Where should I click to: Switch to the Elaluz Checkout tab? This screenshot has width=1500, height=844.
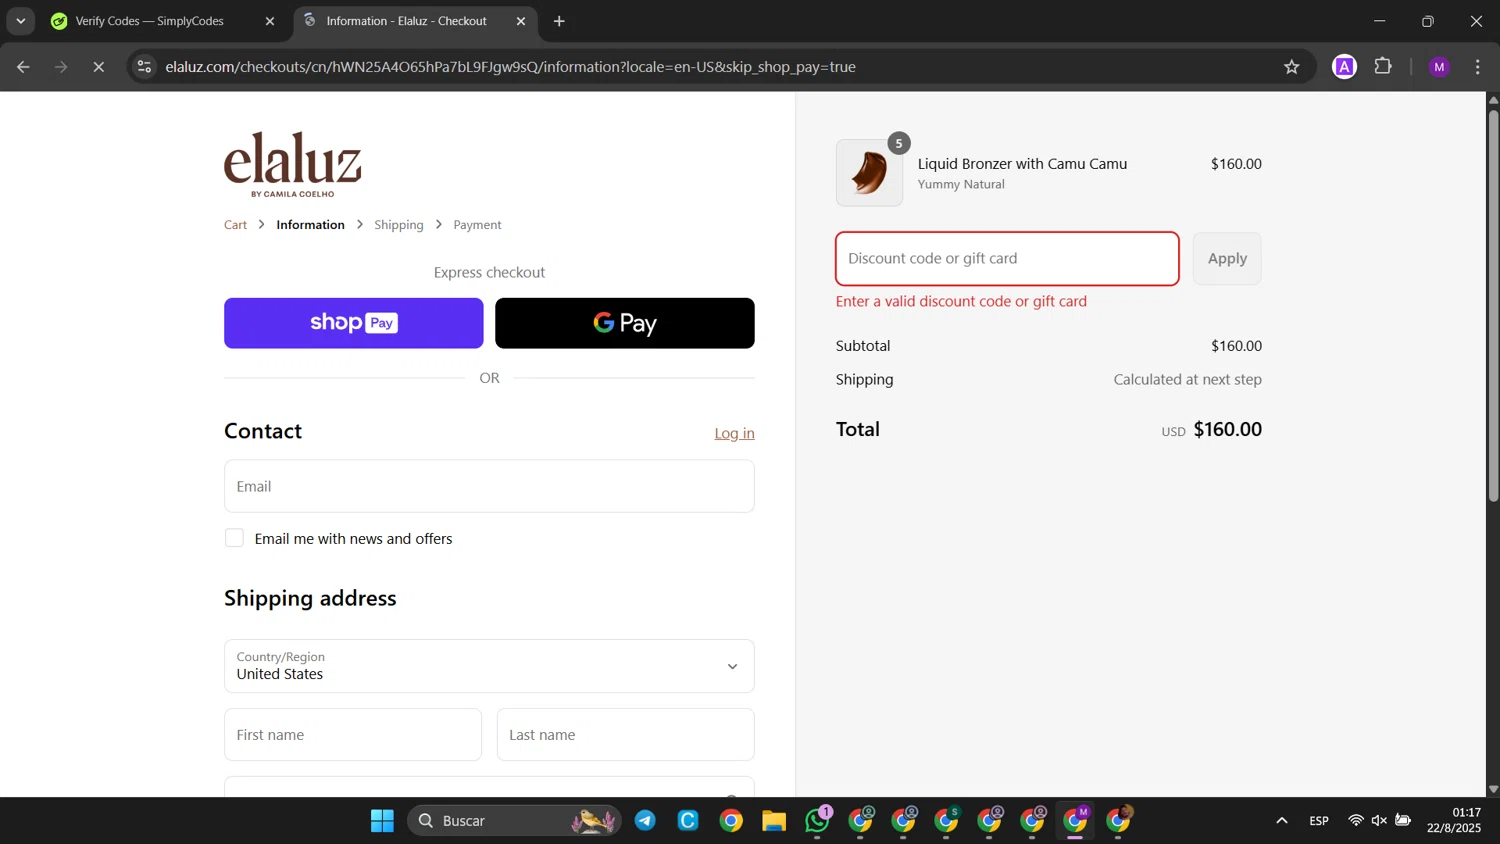pos(406,21)
